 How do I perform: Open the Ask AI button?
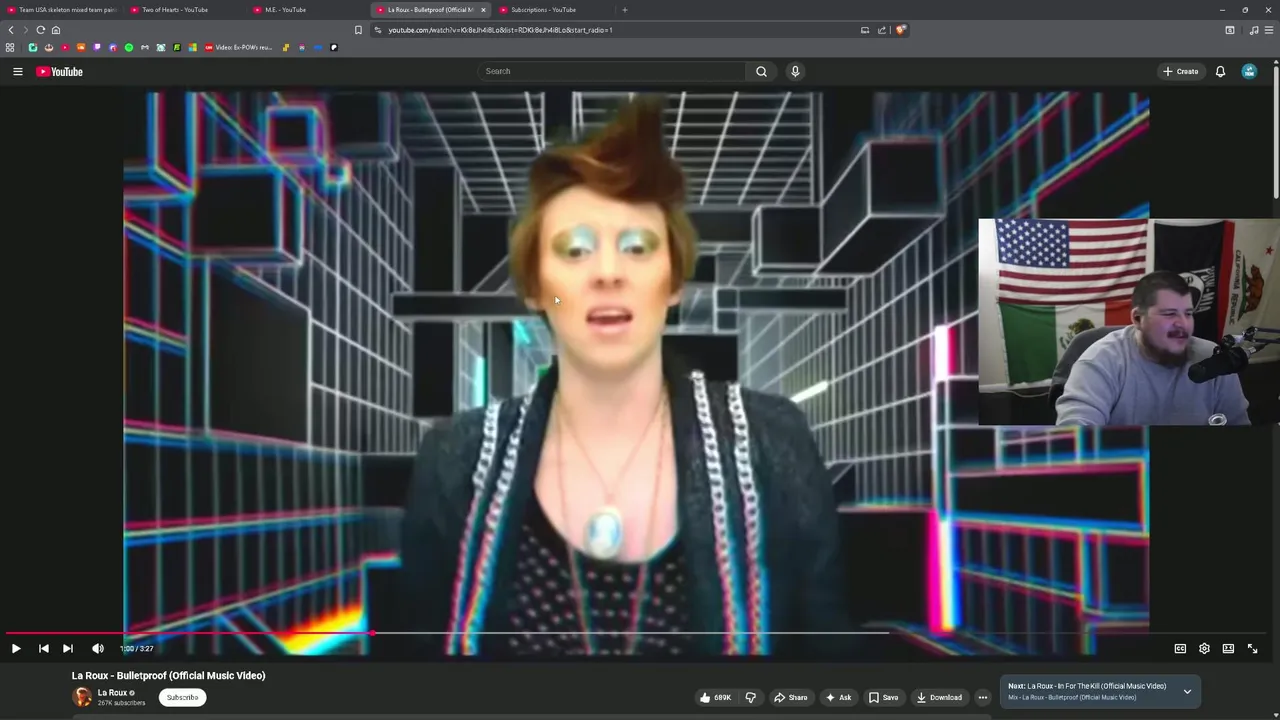838,697
